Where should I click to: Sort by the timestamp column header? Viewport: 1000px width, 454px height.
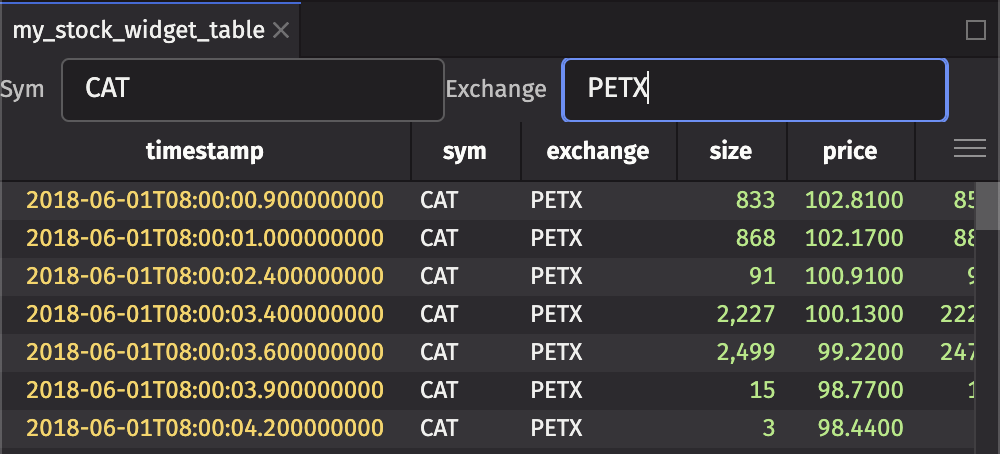tap(205, 151)
